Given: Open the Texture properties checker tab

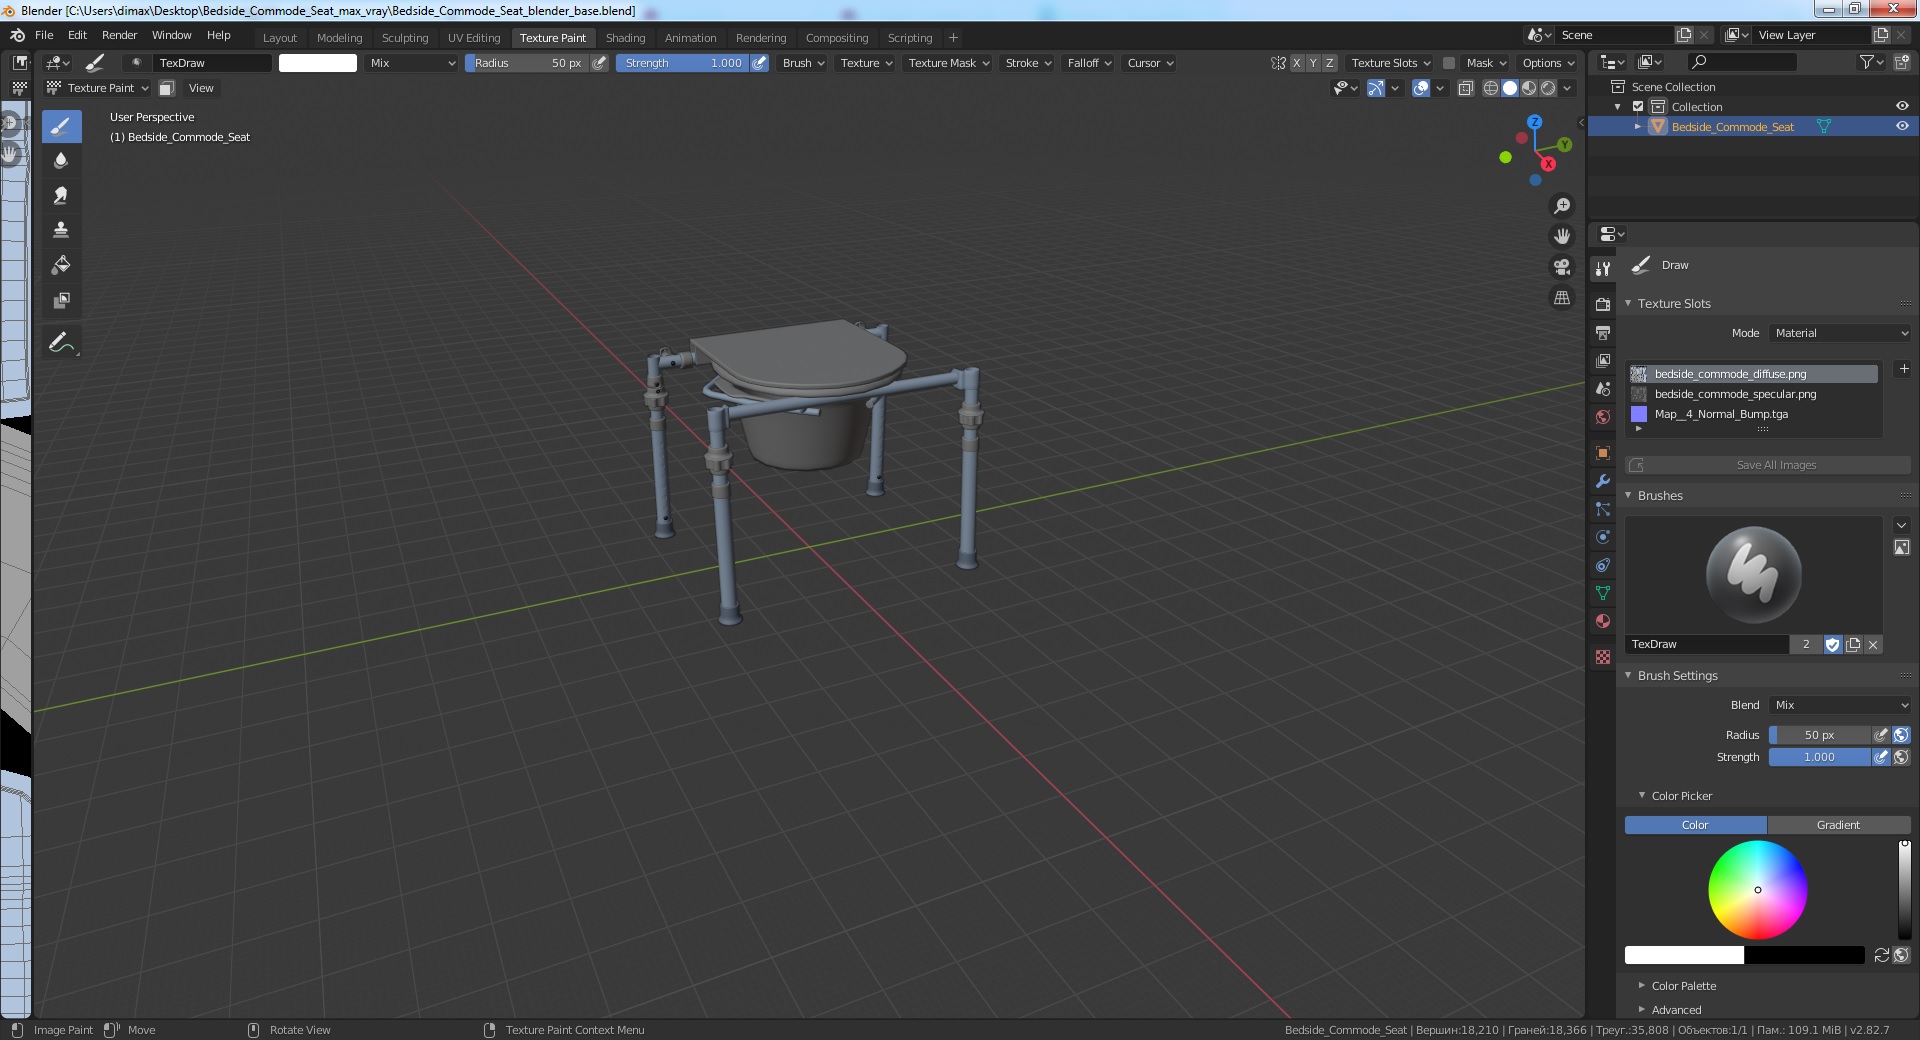Looking at the screenshot, I should [1603, 657].
